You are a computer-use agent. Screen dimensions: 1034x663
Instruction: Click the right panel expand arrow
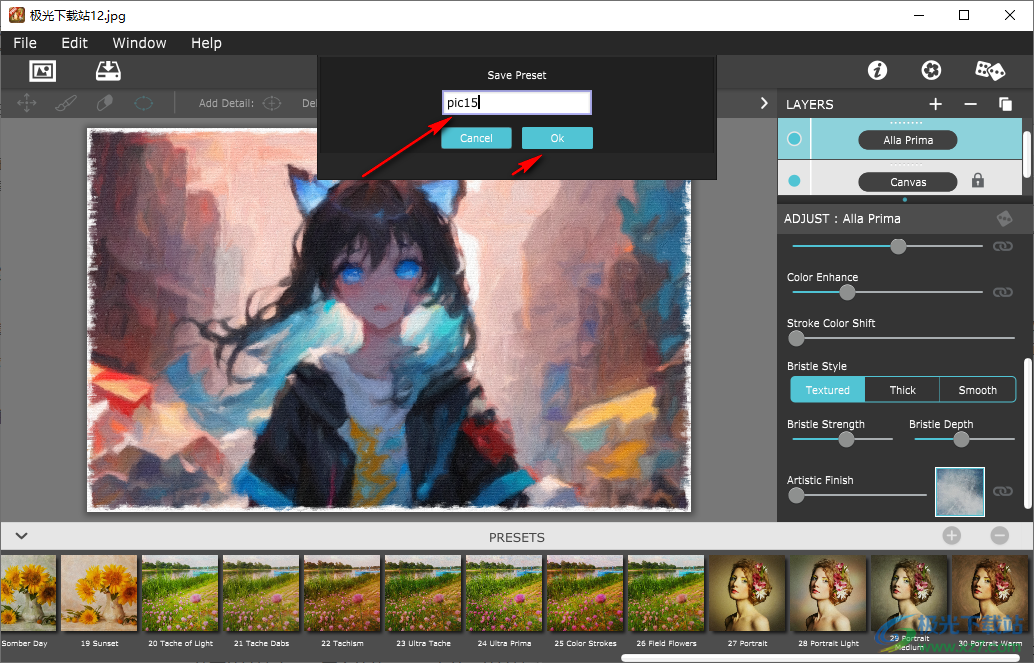[x=764, y=102]
